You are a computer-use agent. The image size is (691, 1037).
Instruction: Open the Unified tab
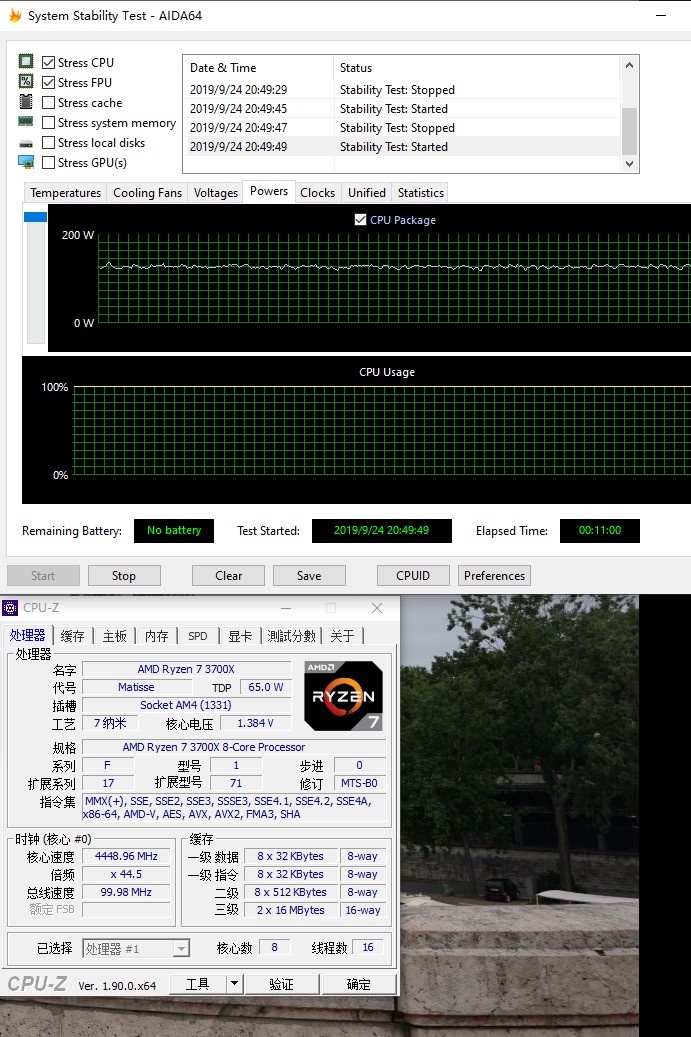(x=367, y=192)
